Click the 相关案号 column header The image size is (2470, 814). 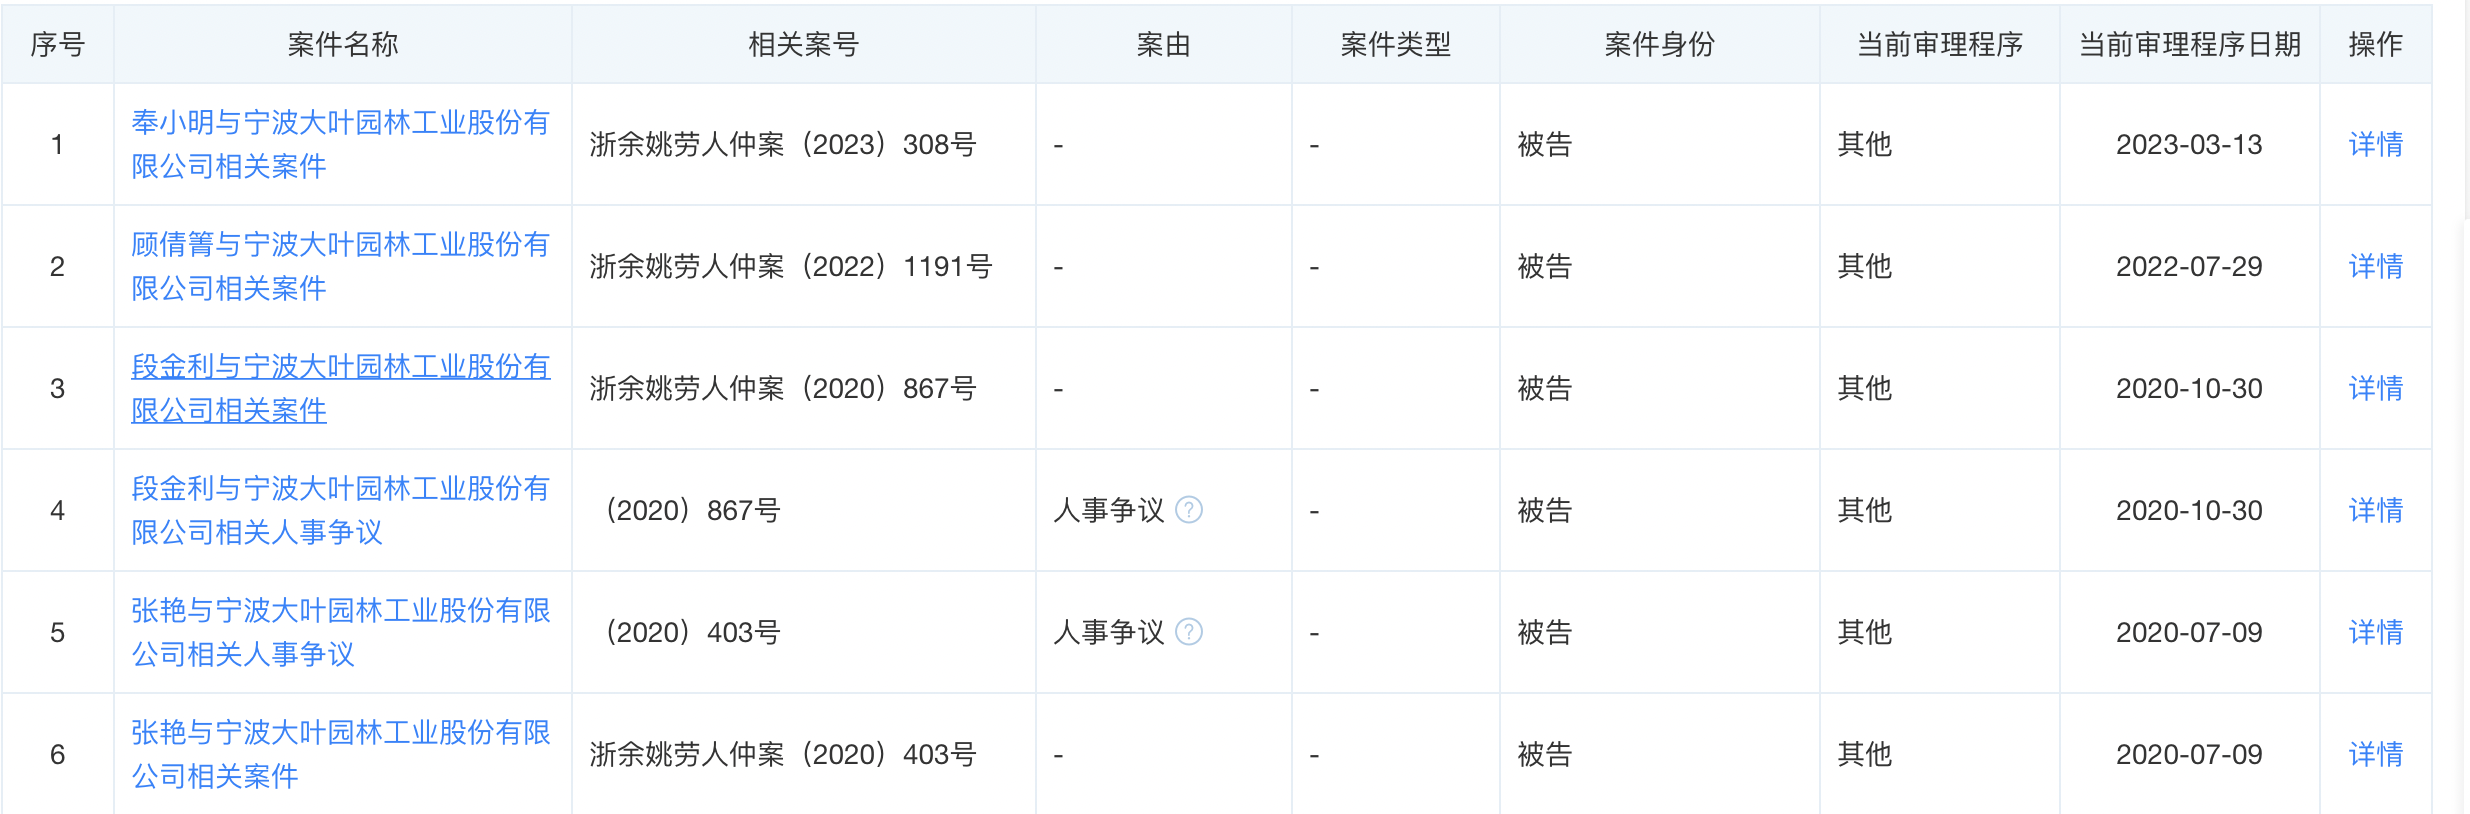tap(803, 44)
